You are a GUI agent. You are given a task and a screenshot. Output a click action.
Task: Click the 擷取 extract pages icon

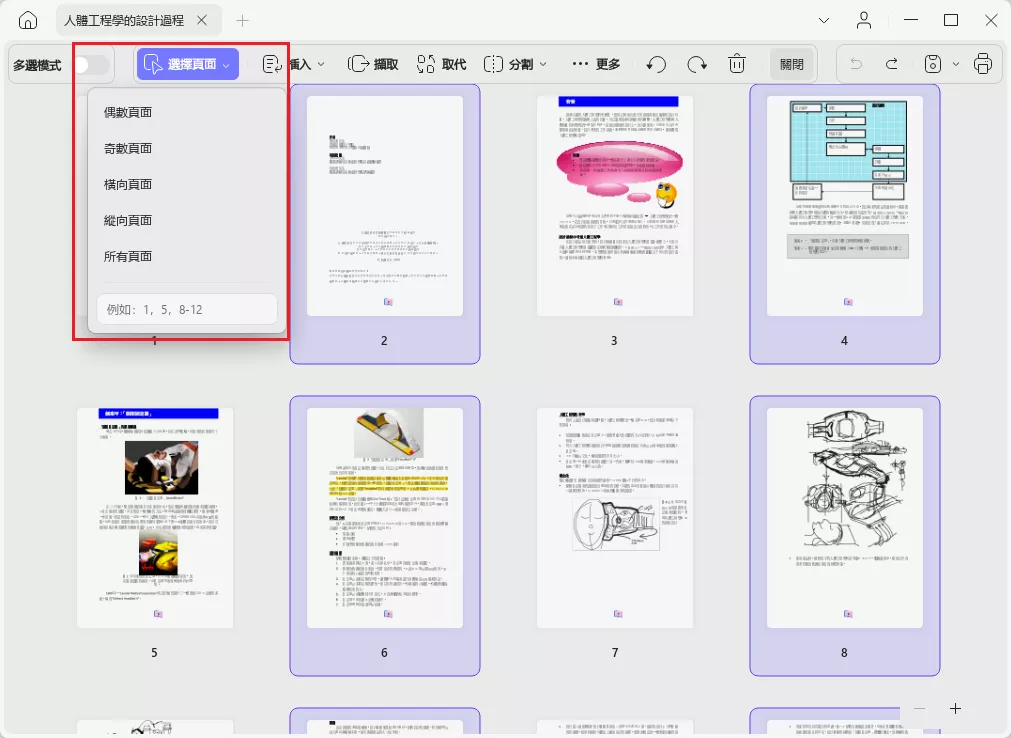358,64
